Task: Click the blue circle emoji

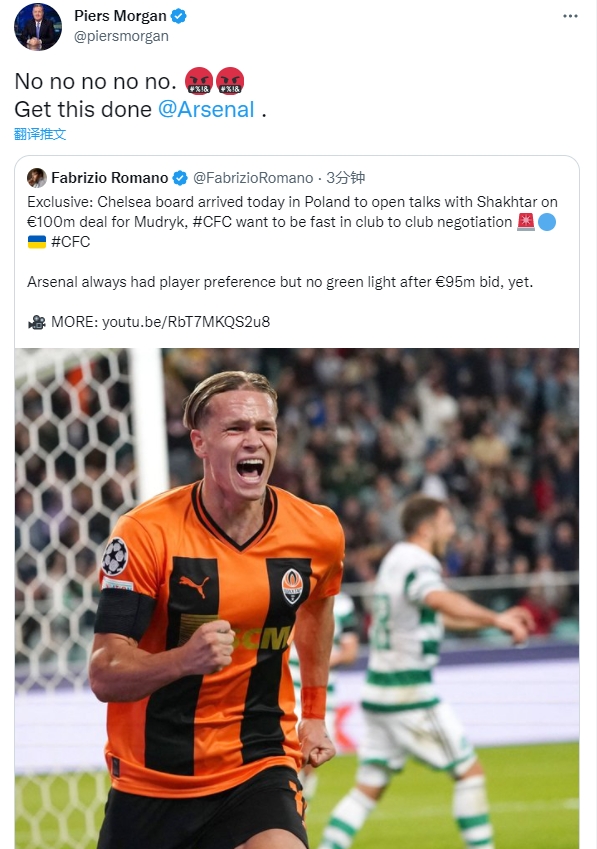Action: 547,222
